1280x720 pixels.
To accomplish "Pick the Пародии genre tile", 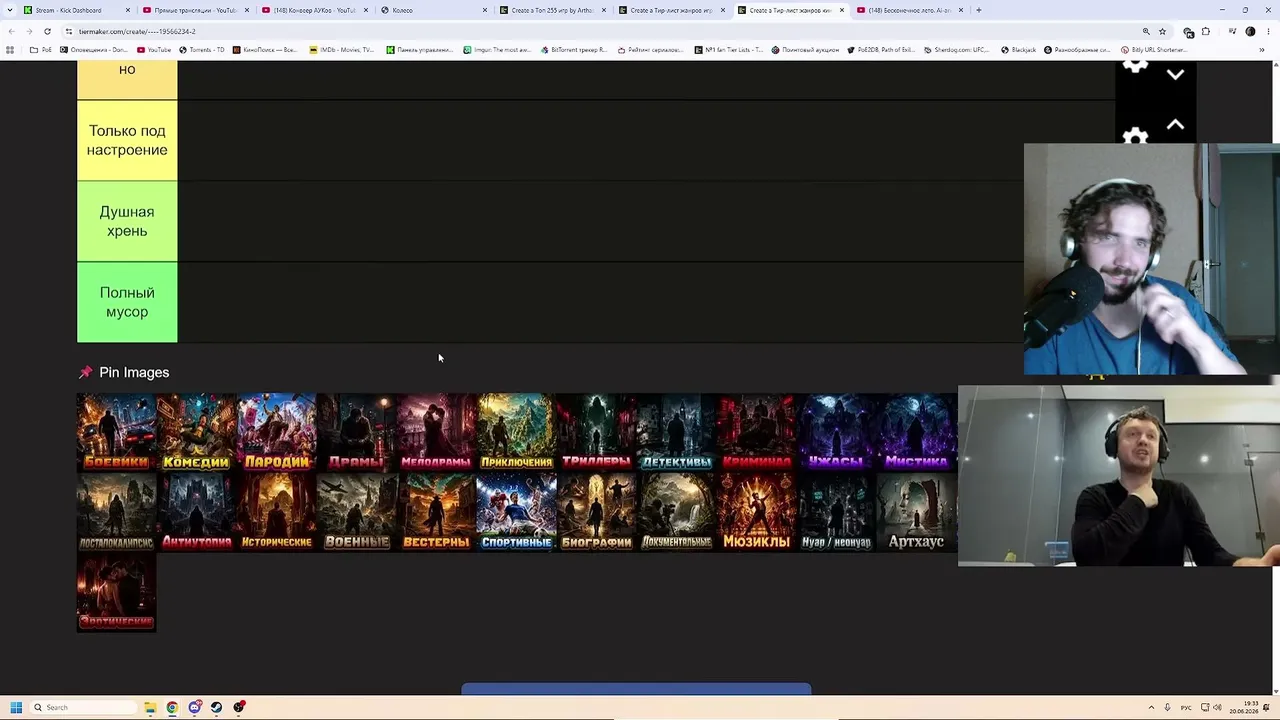I will pos(277,432).
